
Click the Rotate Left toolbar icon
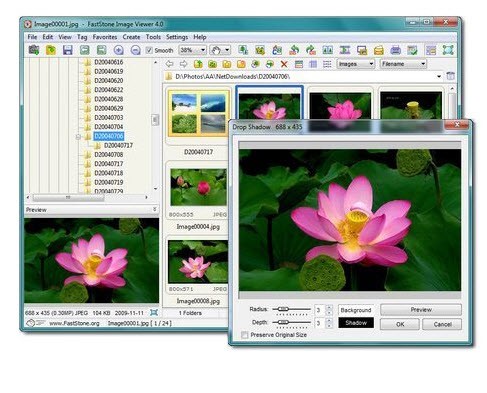(x=294, y=50)
